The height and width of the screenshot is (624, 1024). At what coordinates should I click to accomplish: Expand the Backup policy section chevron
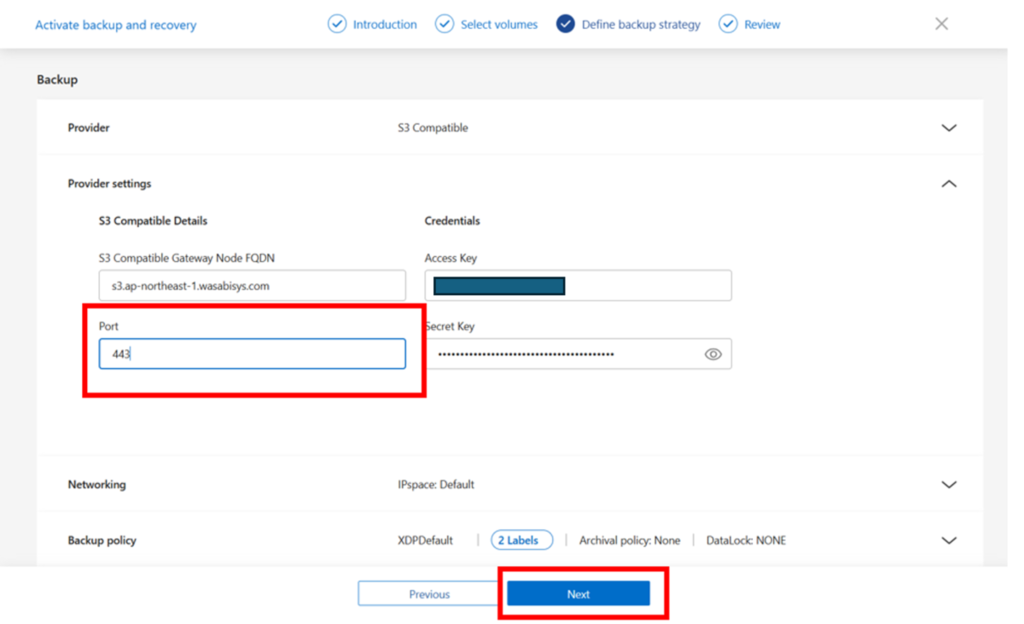point(949,540)
